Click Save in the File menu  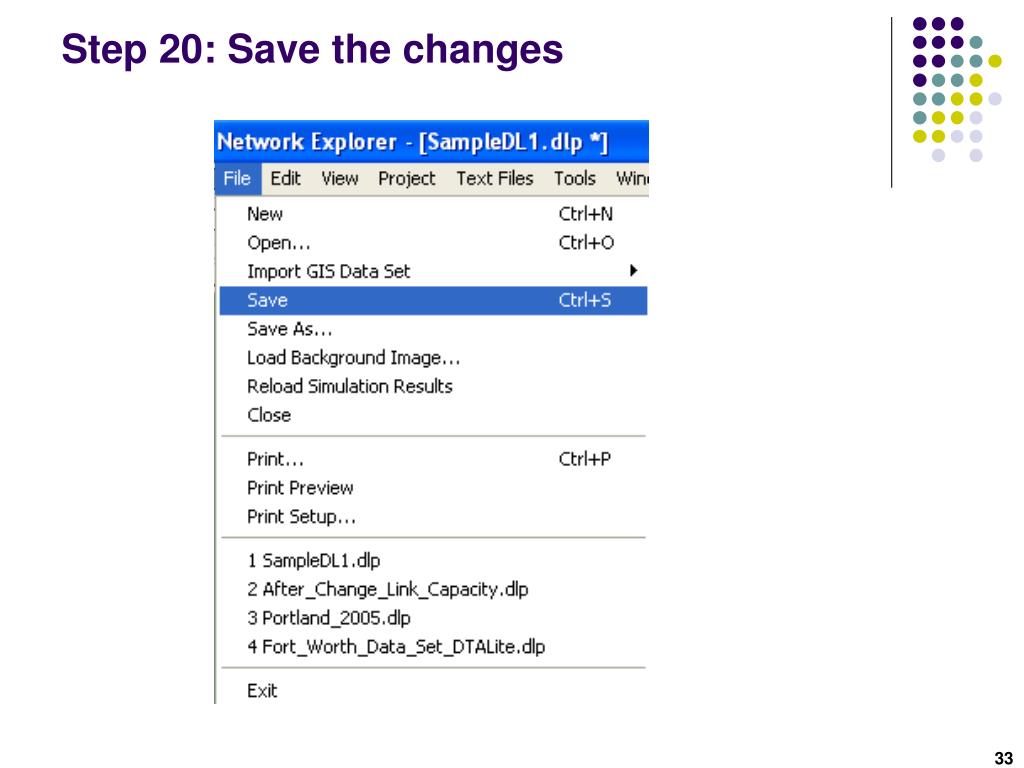(x=433, y=300)
